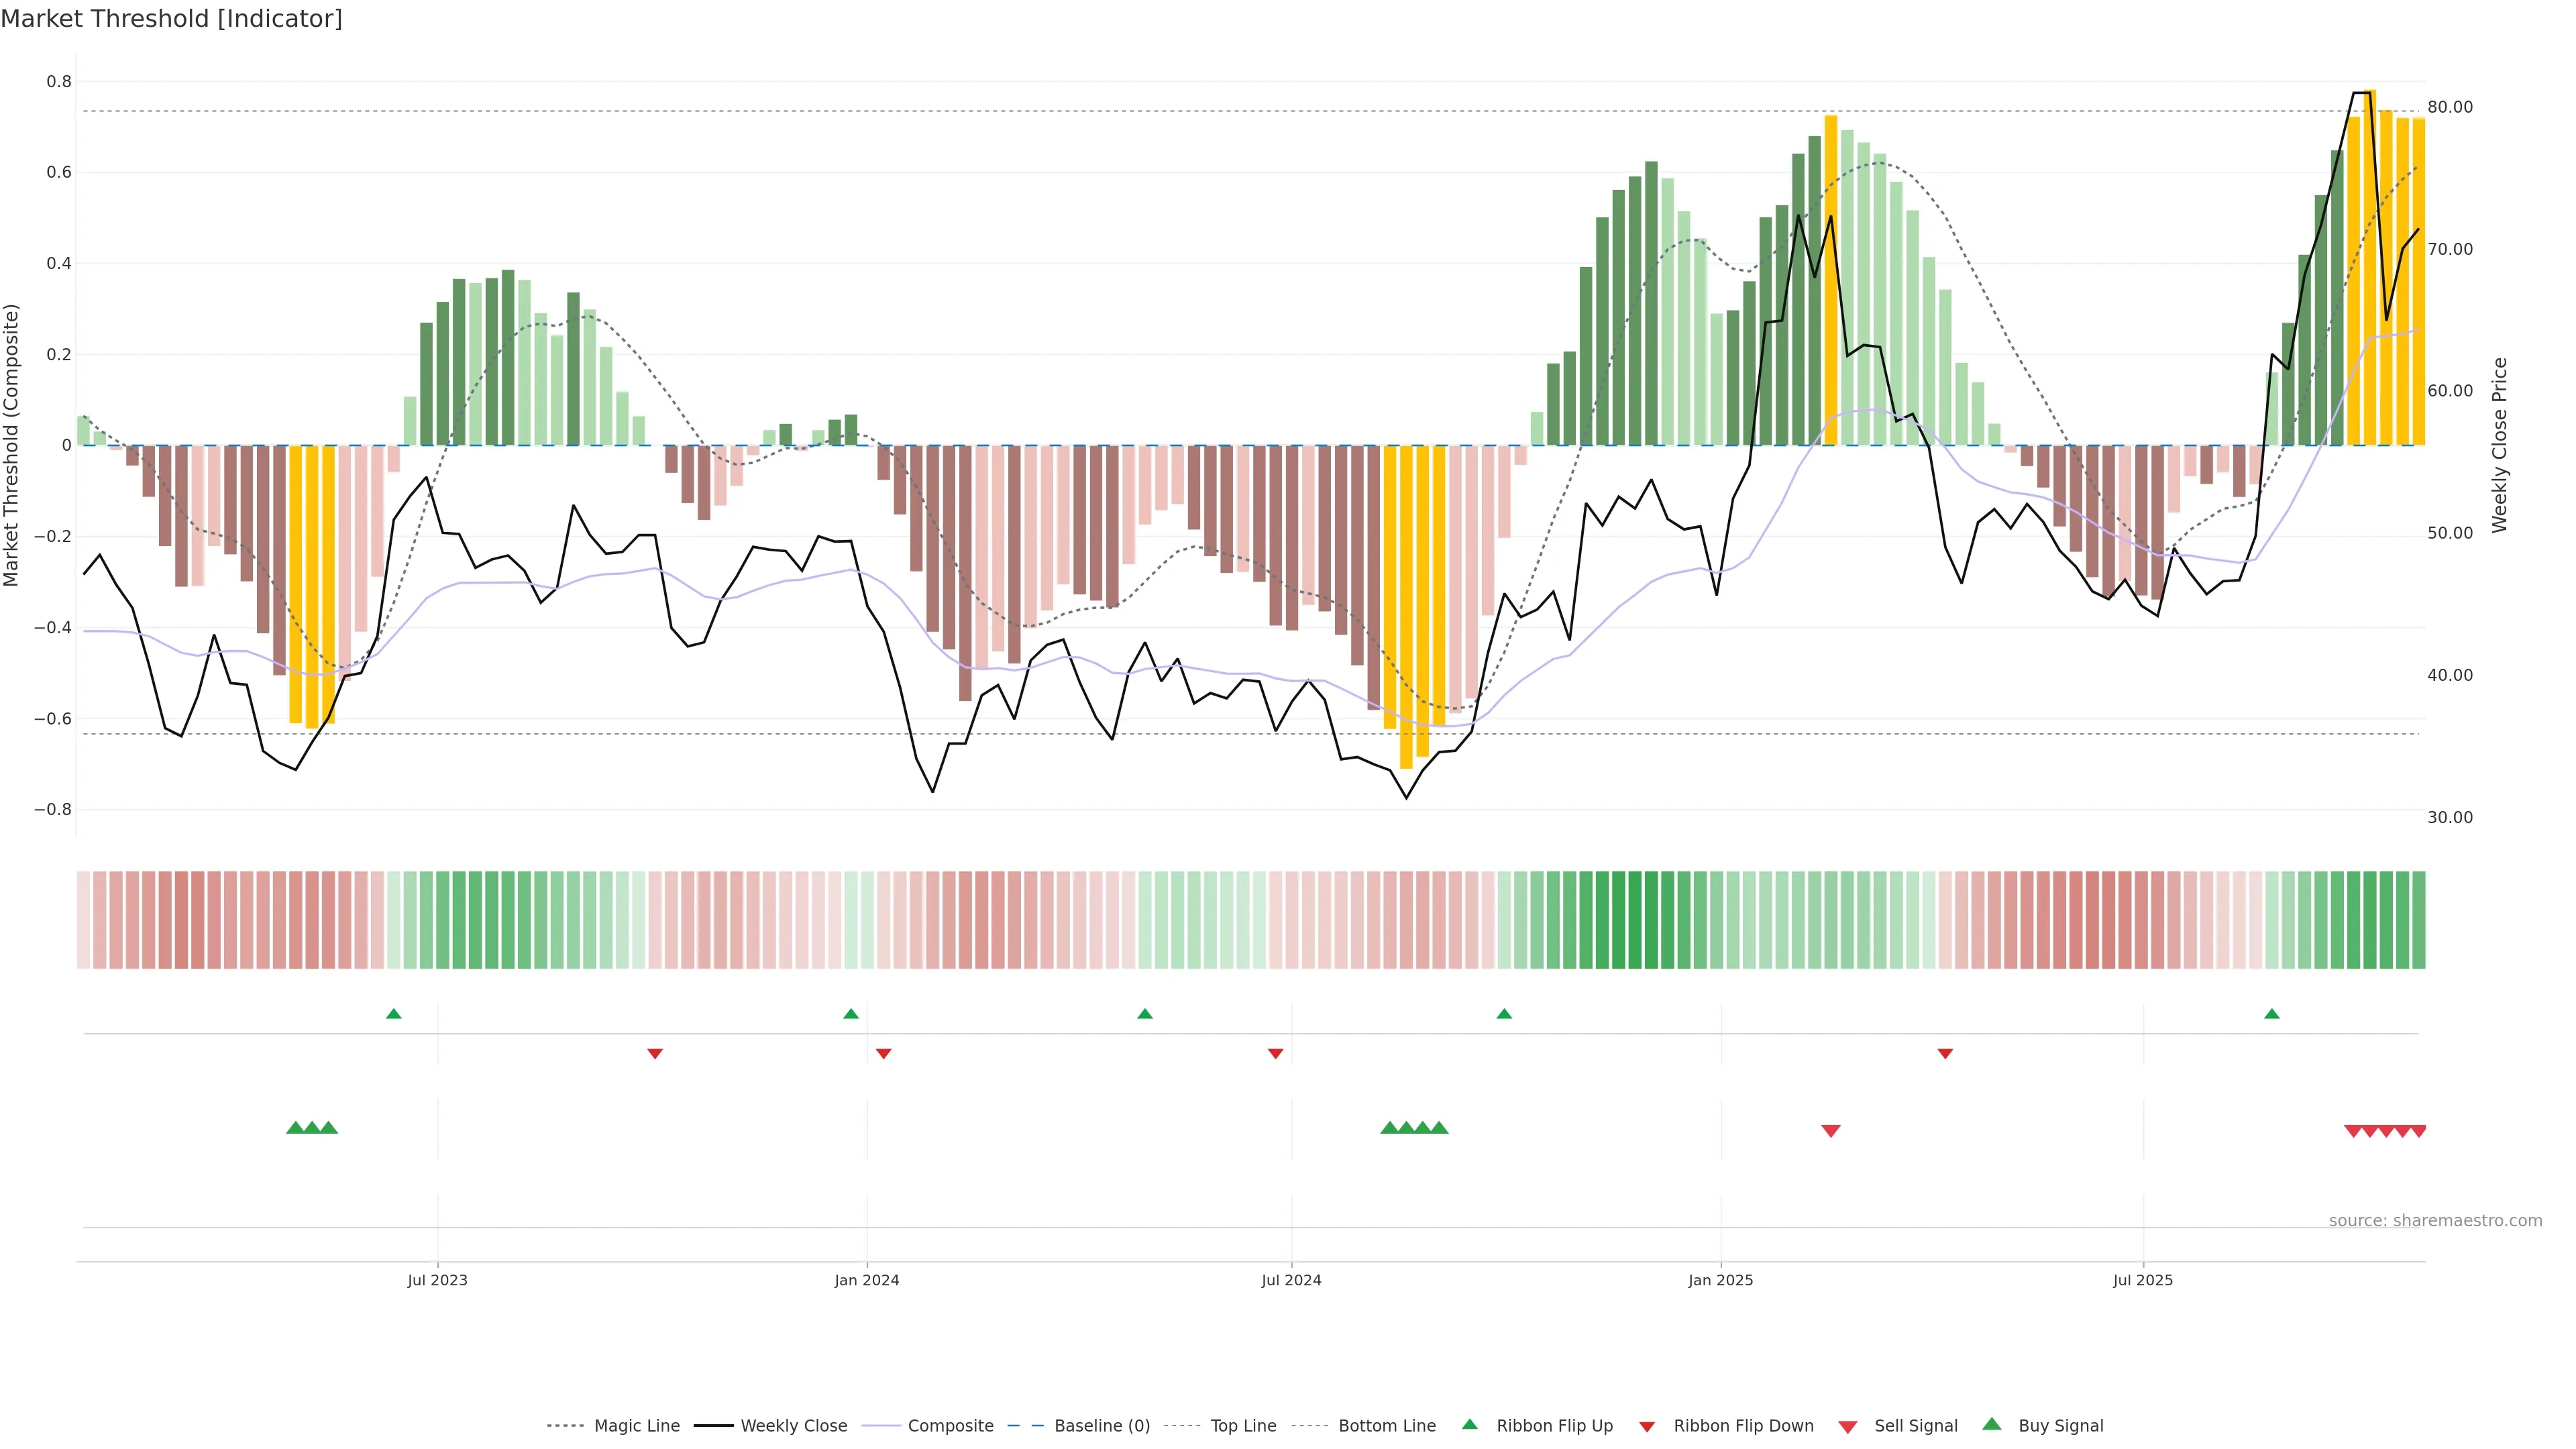Click the Weekly Close Price axis title
The width and height of the screenshot is (2576, 1449).
[2500, 445]
